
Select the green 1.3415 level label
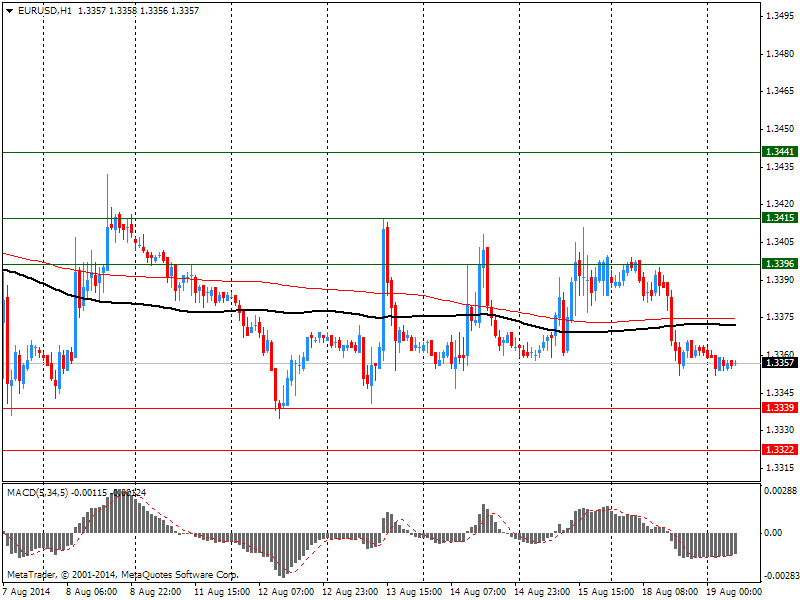[x=779, y=218]
